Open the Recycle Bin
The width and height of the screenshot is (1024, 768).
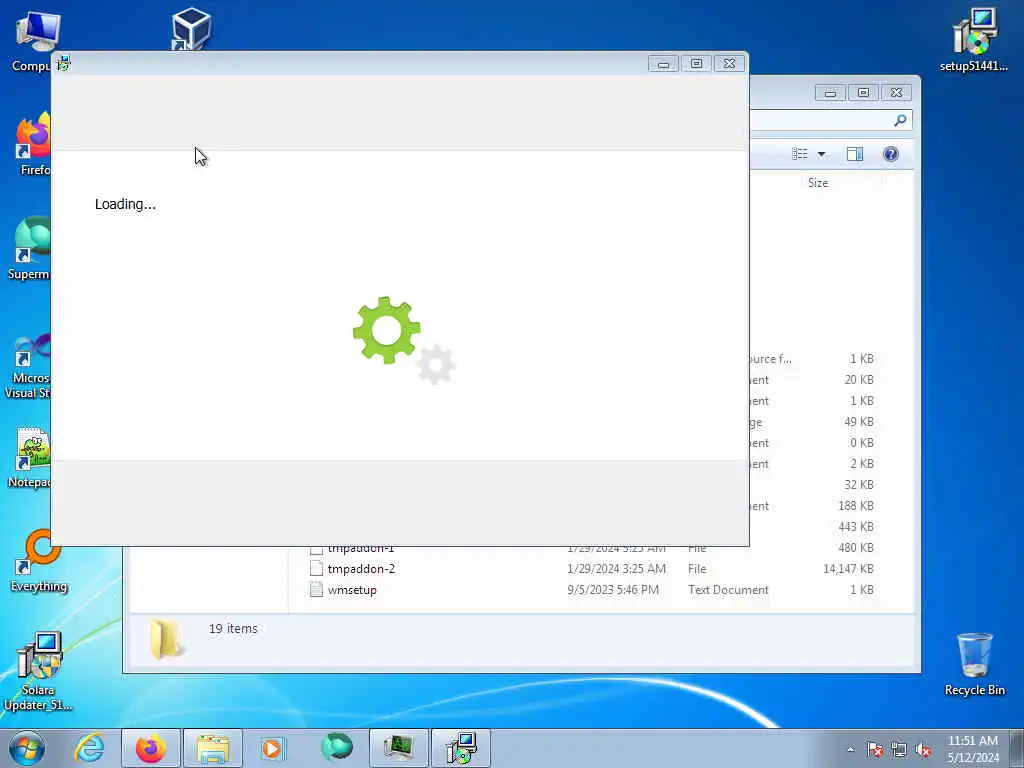974,664
